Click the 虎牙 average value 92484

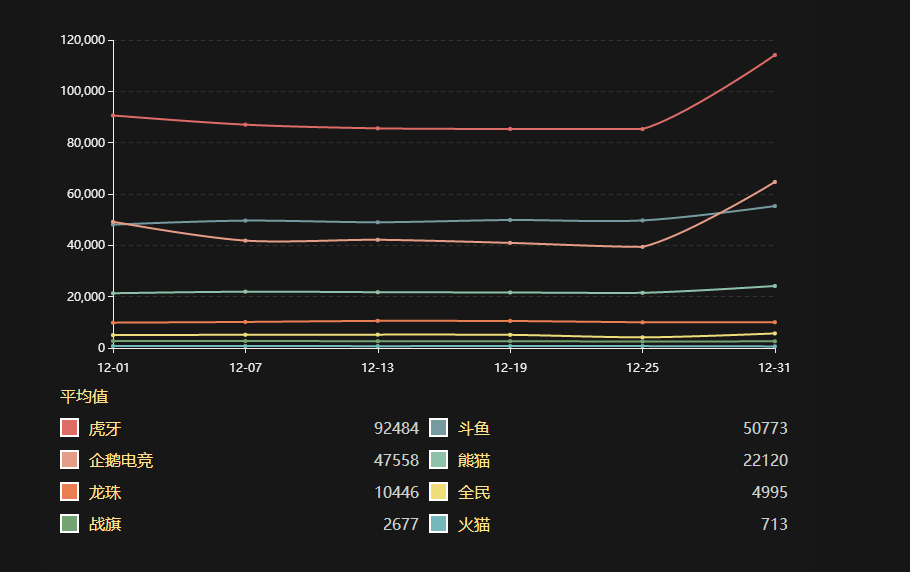[396, 428]
